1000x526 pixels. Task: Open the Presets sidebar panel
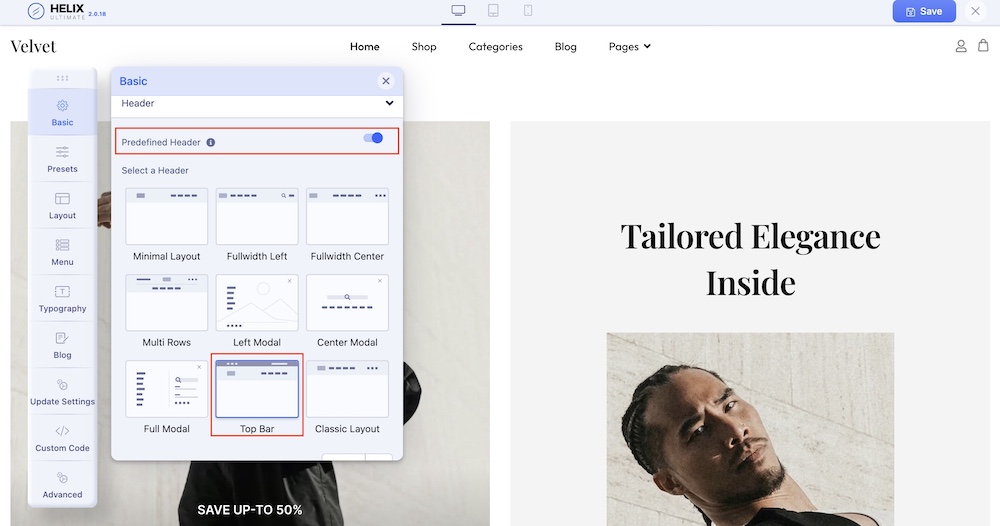pos(62,158)
